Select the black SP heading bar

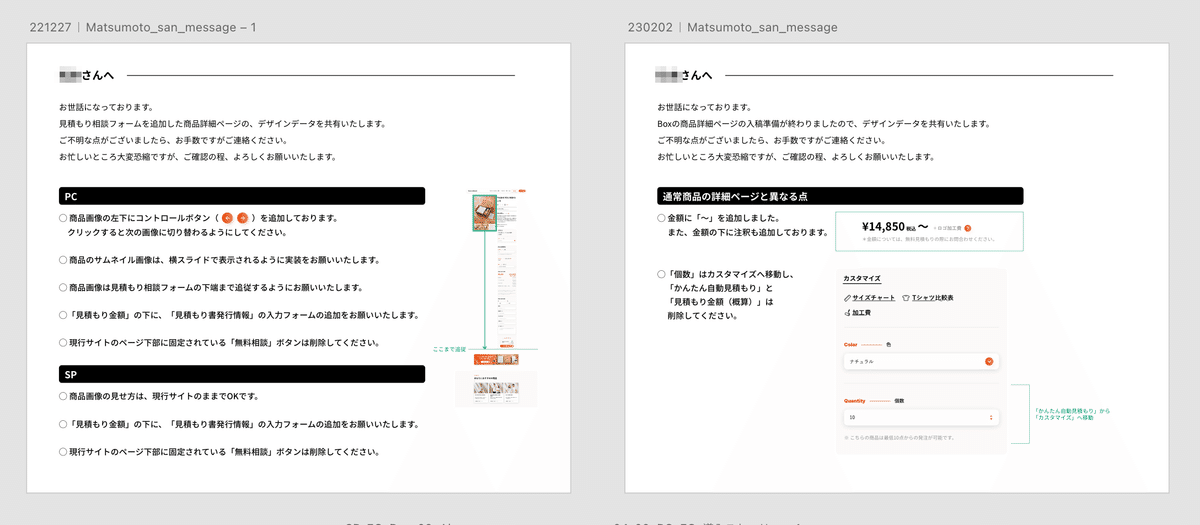tap(242, 374)
